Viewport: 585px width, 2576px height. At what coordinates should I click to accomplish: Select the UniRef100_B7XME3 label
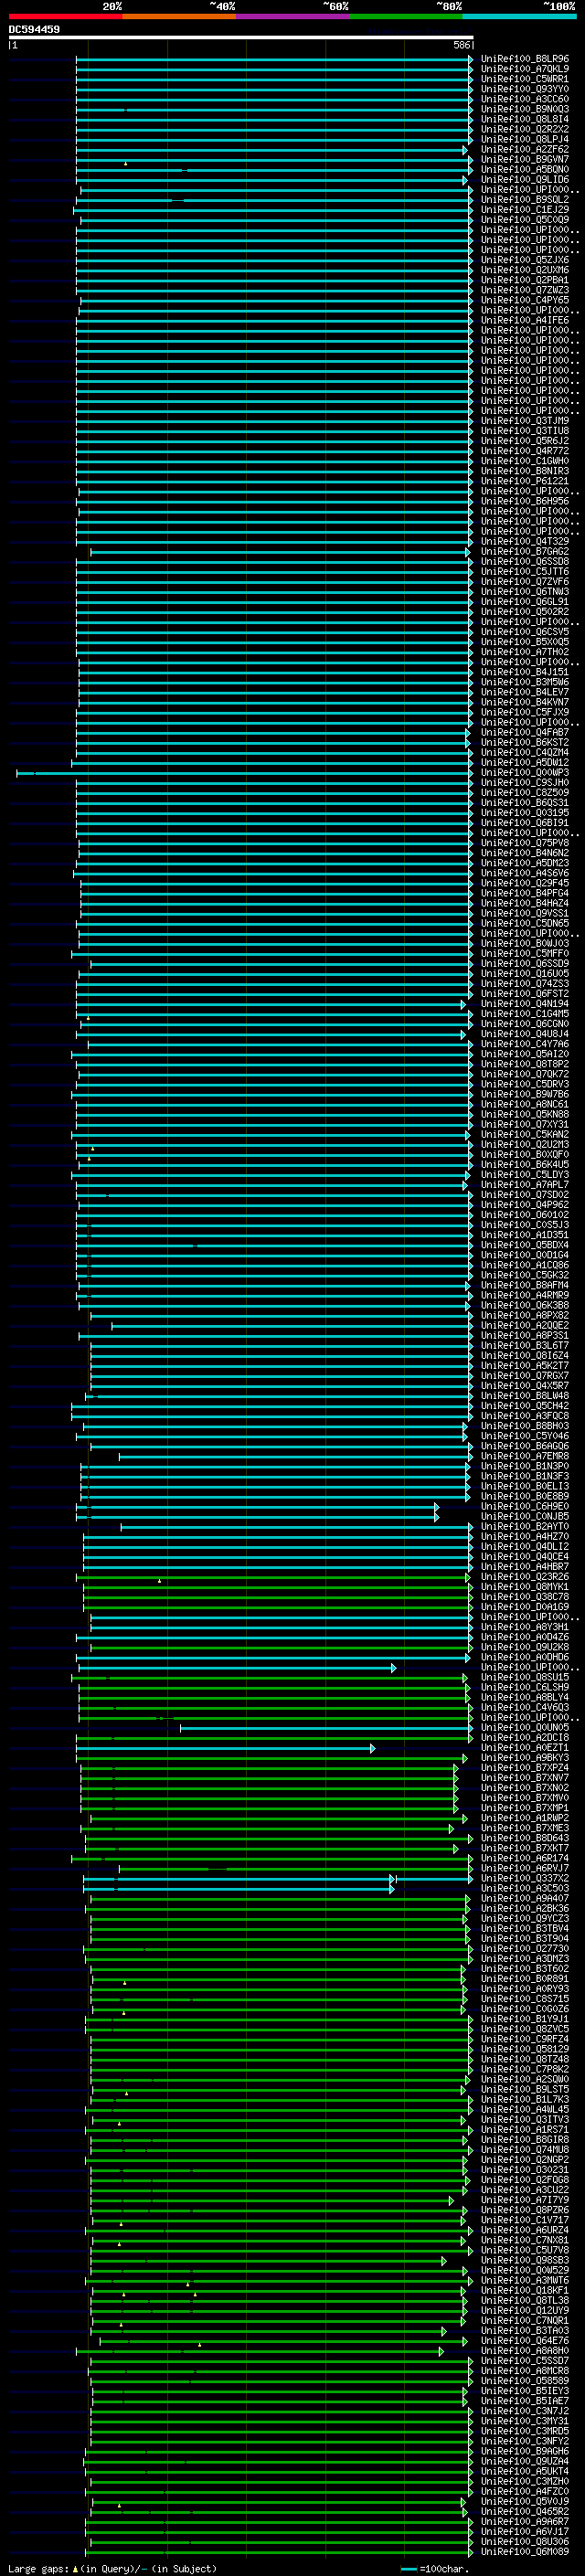point(525,1828)
